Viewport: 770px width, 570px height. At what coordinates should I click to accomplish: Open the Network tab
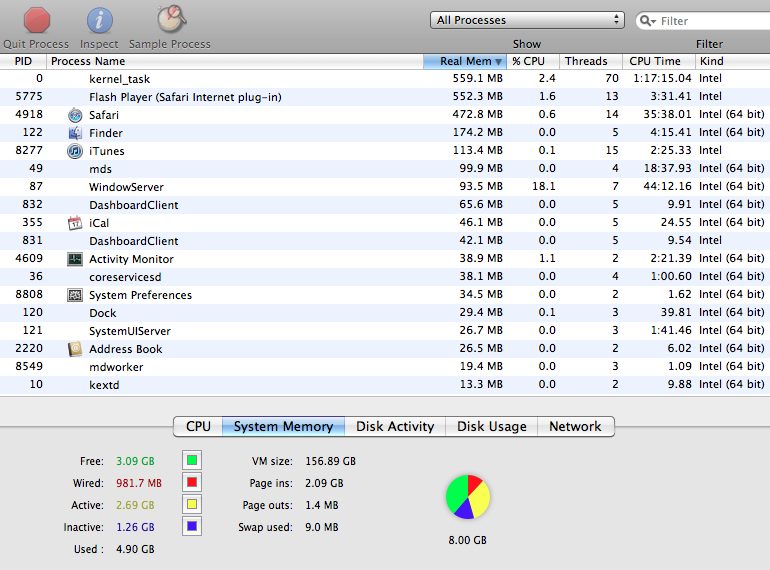tap(576, 426)
